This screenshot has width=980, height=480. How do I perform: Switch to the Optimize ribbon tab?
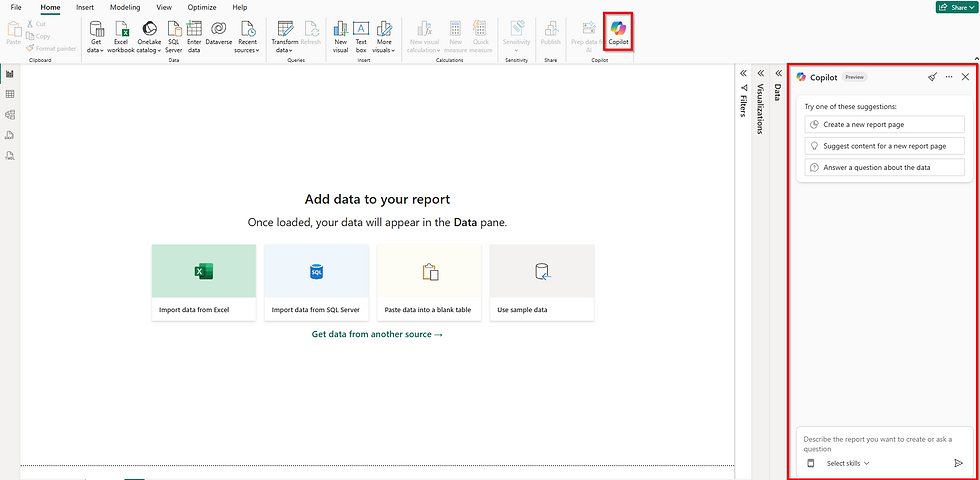(202, 8)
